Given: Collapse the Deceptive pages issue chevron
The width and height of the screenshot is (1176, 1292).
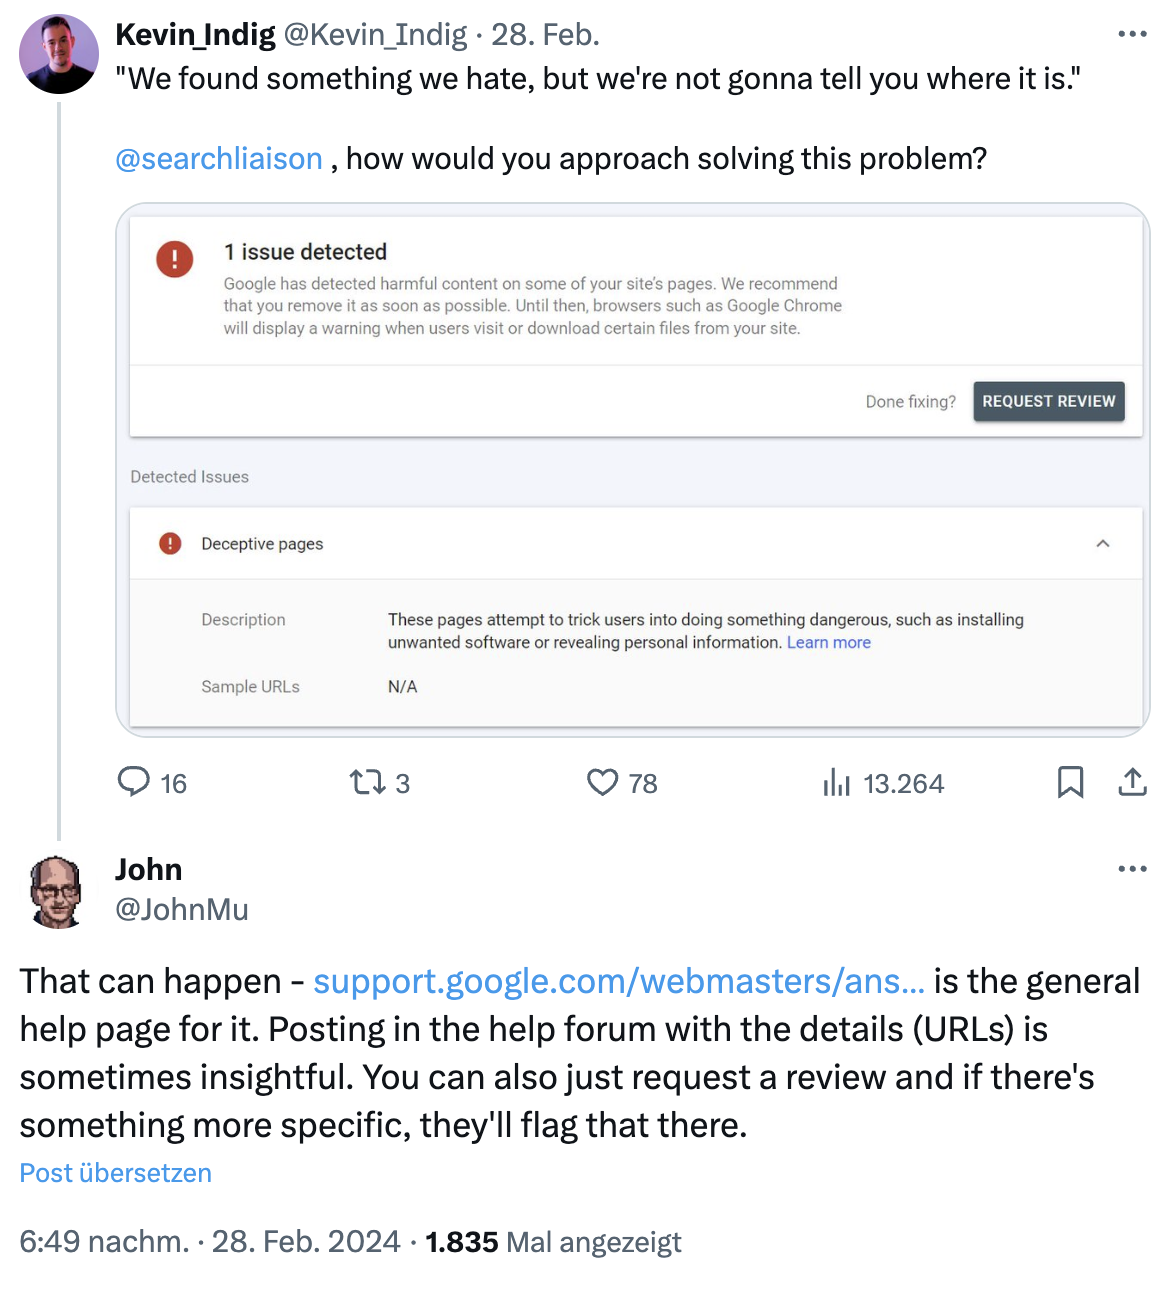Looking at the screenshot, I should click(1103, 544).
